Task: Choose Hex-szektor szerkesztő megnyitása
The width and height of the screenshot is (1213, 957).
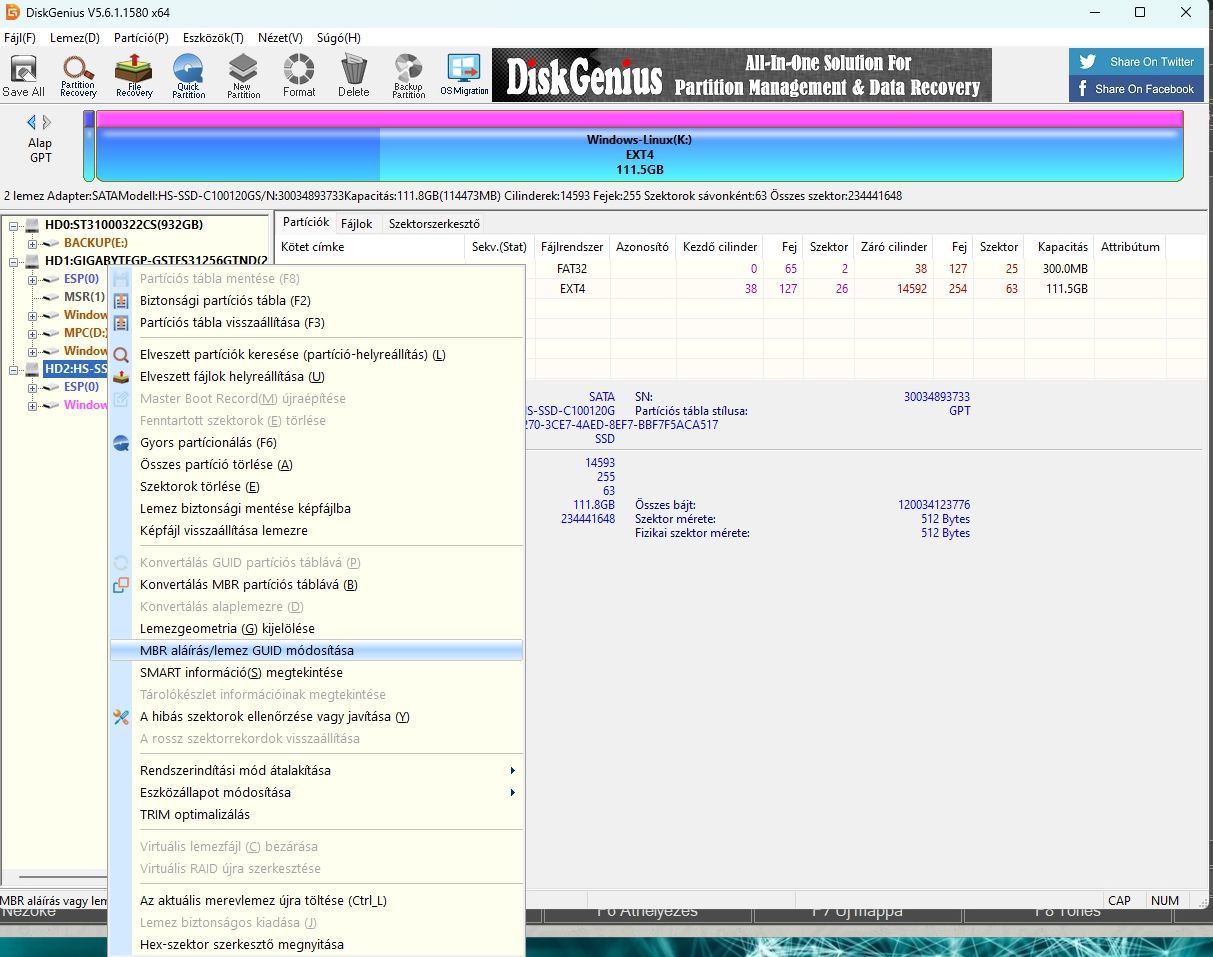Action: (x=316, y=945)
